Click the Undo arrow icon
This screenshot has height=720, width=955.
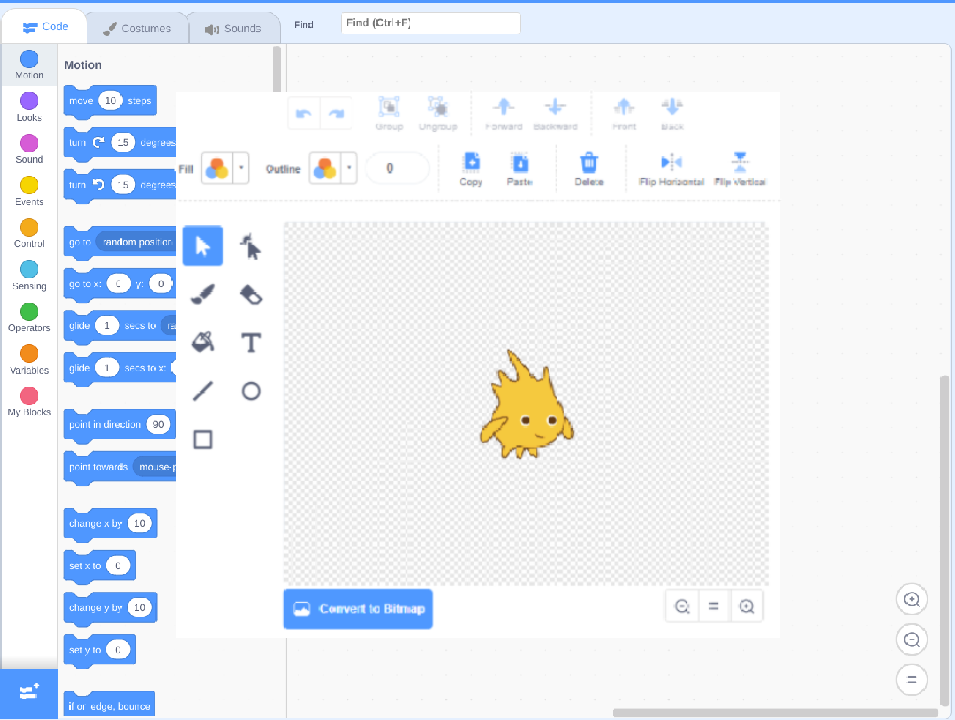[304, 113]
